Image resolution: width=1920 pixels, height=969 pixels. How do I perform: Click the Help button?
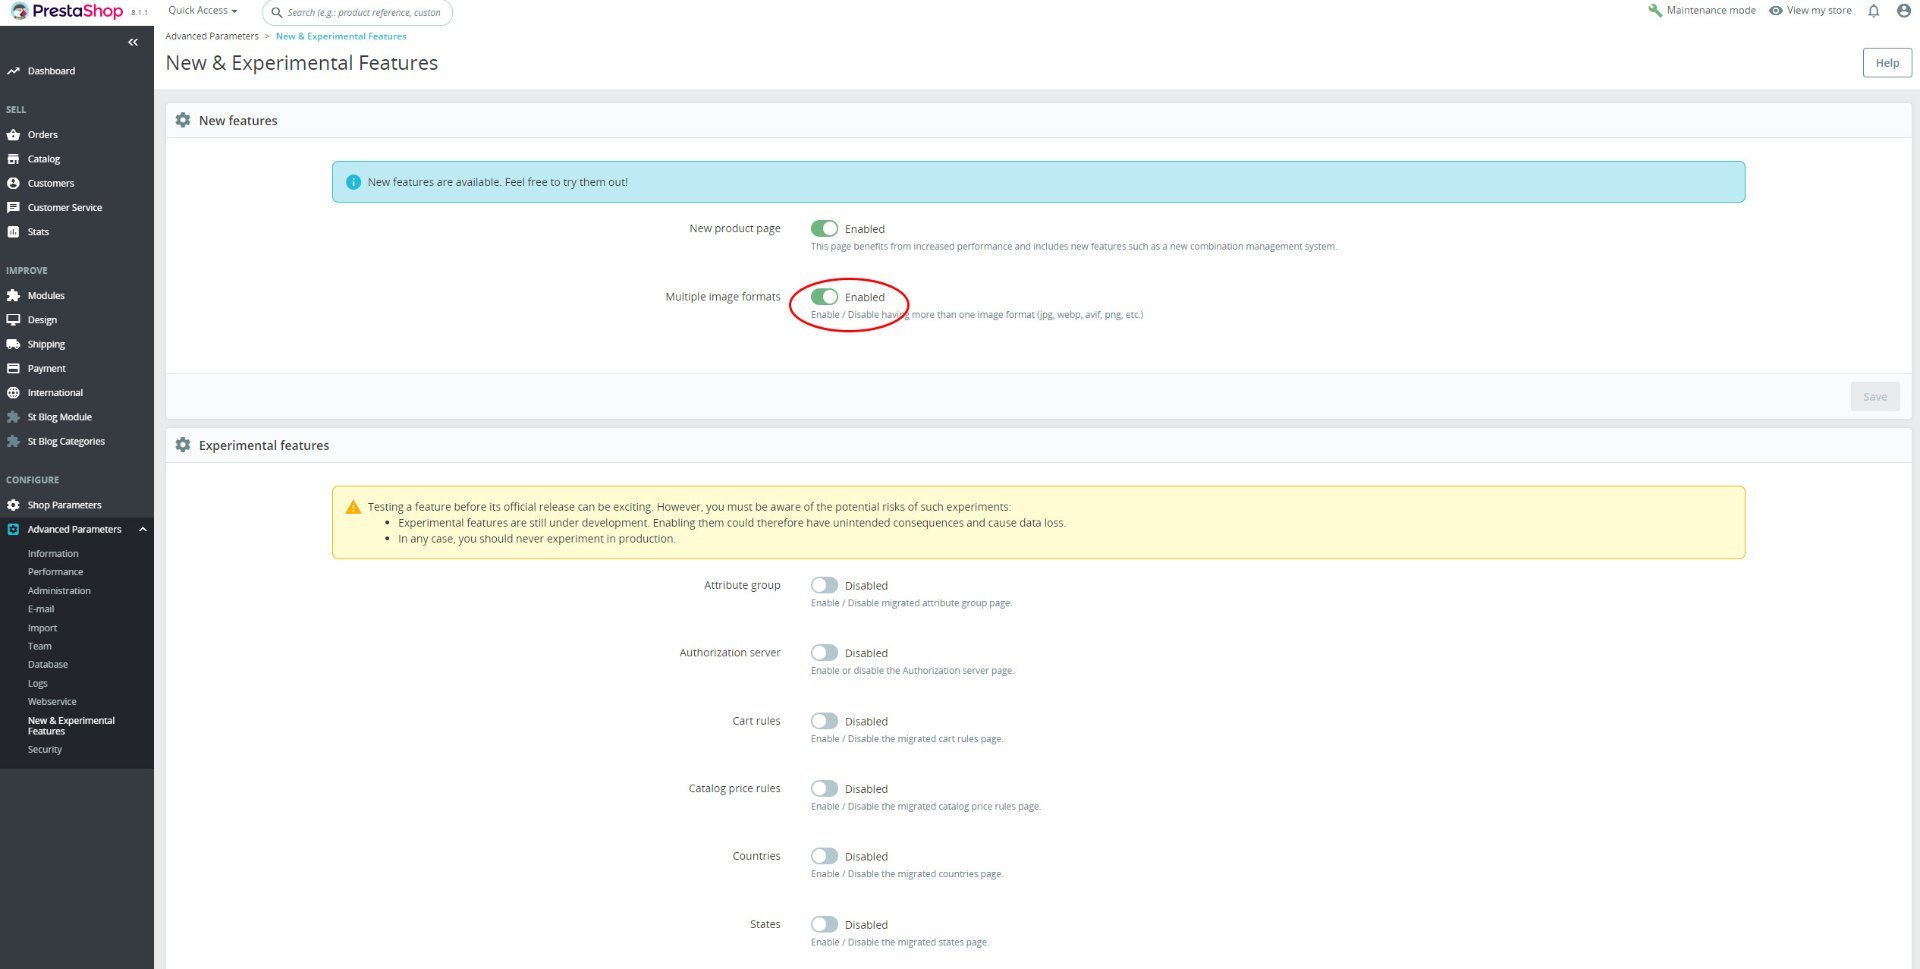(1887, 63)
